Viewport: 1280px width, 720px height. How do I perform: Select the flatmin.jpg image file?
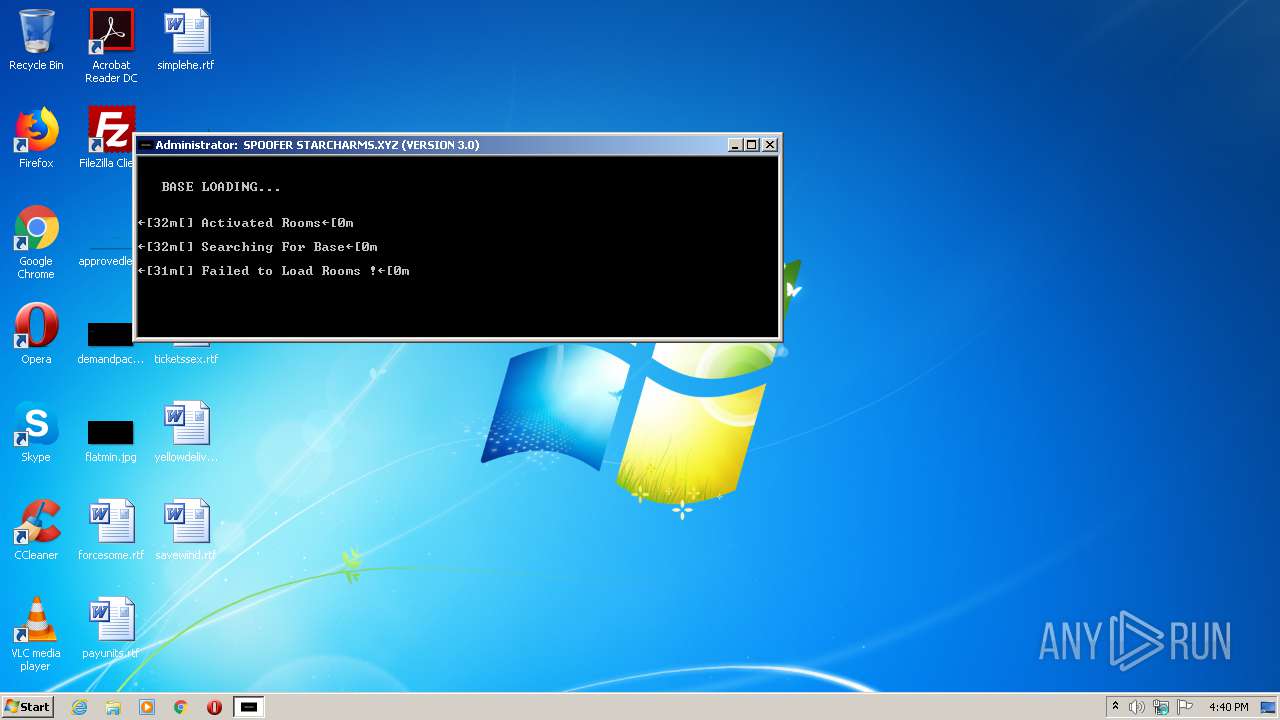click(x=111, y=440)
